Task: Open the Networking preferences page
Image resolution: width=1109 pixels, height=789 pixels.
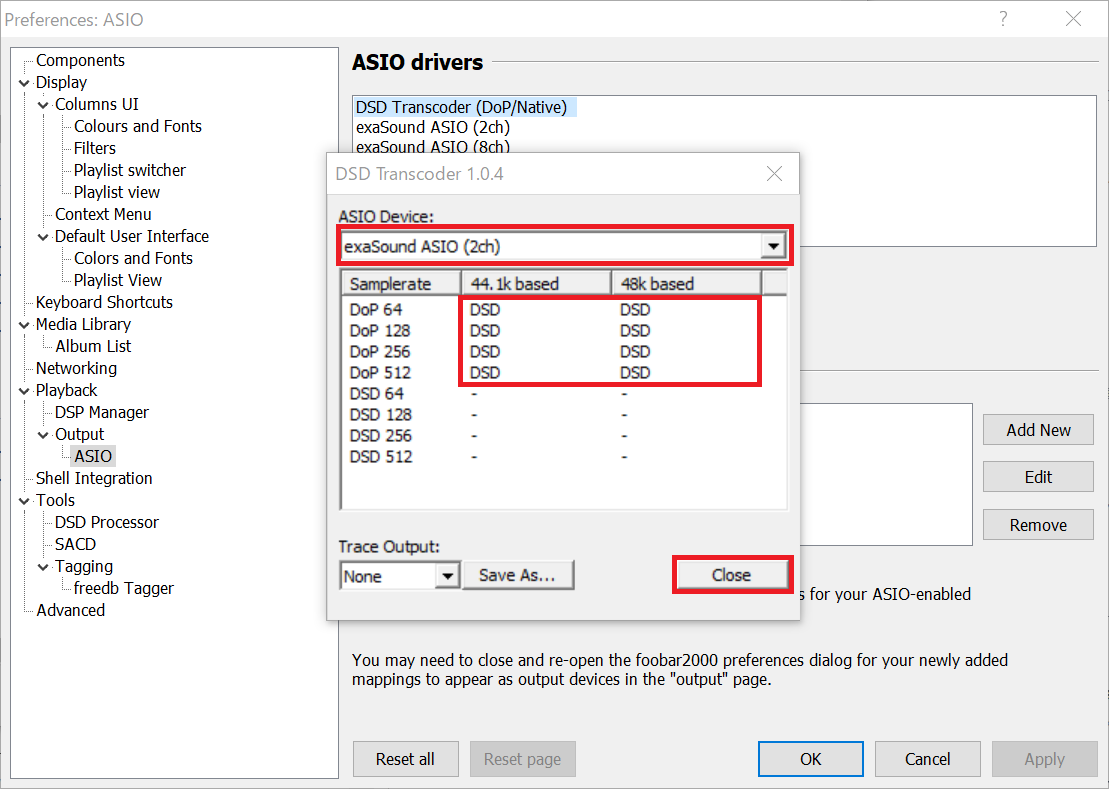Action: tap(76, 368)
